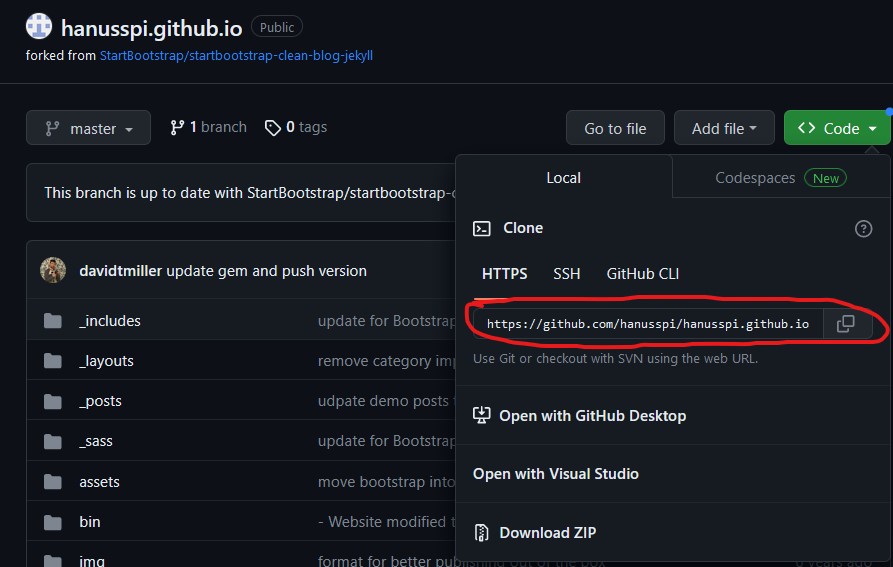Open the _layouts folder
The height and width of the screenshot is (567, 893).
coord(106,361)
